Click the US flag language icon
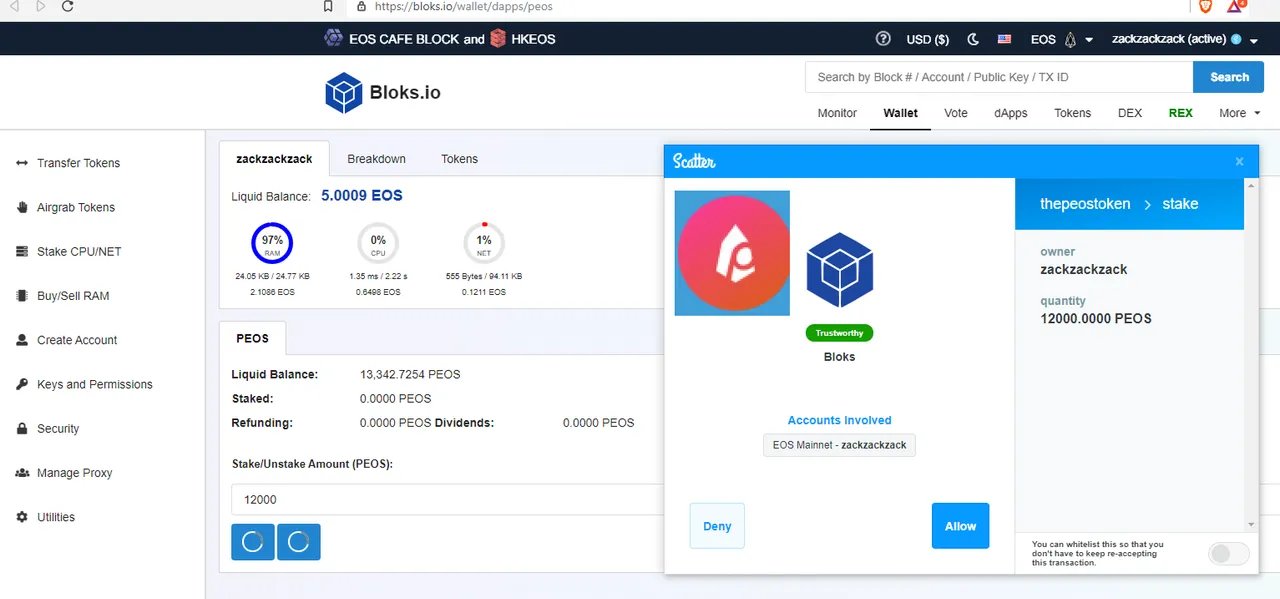Screen dimensions: 1280x599 (1004, 39)
